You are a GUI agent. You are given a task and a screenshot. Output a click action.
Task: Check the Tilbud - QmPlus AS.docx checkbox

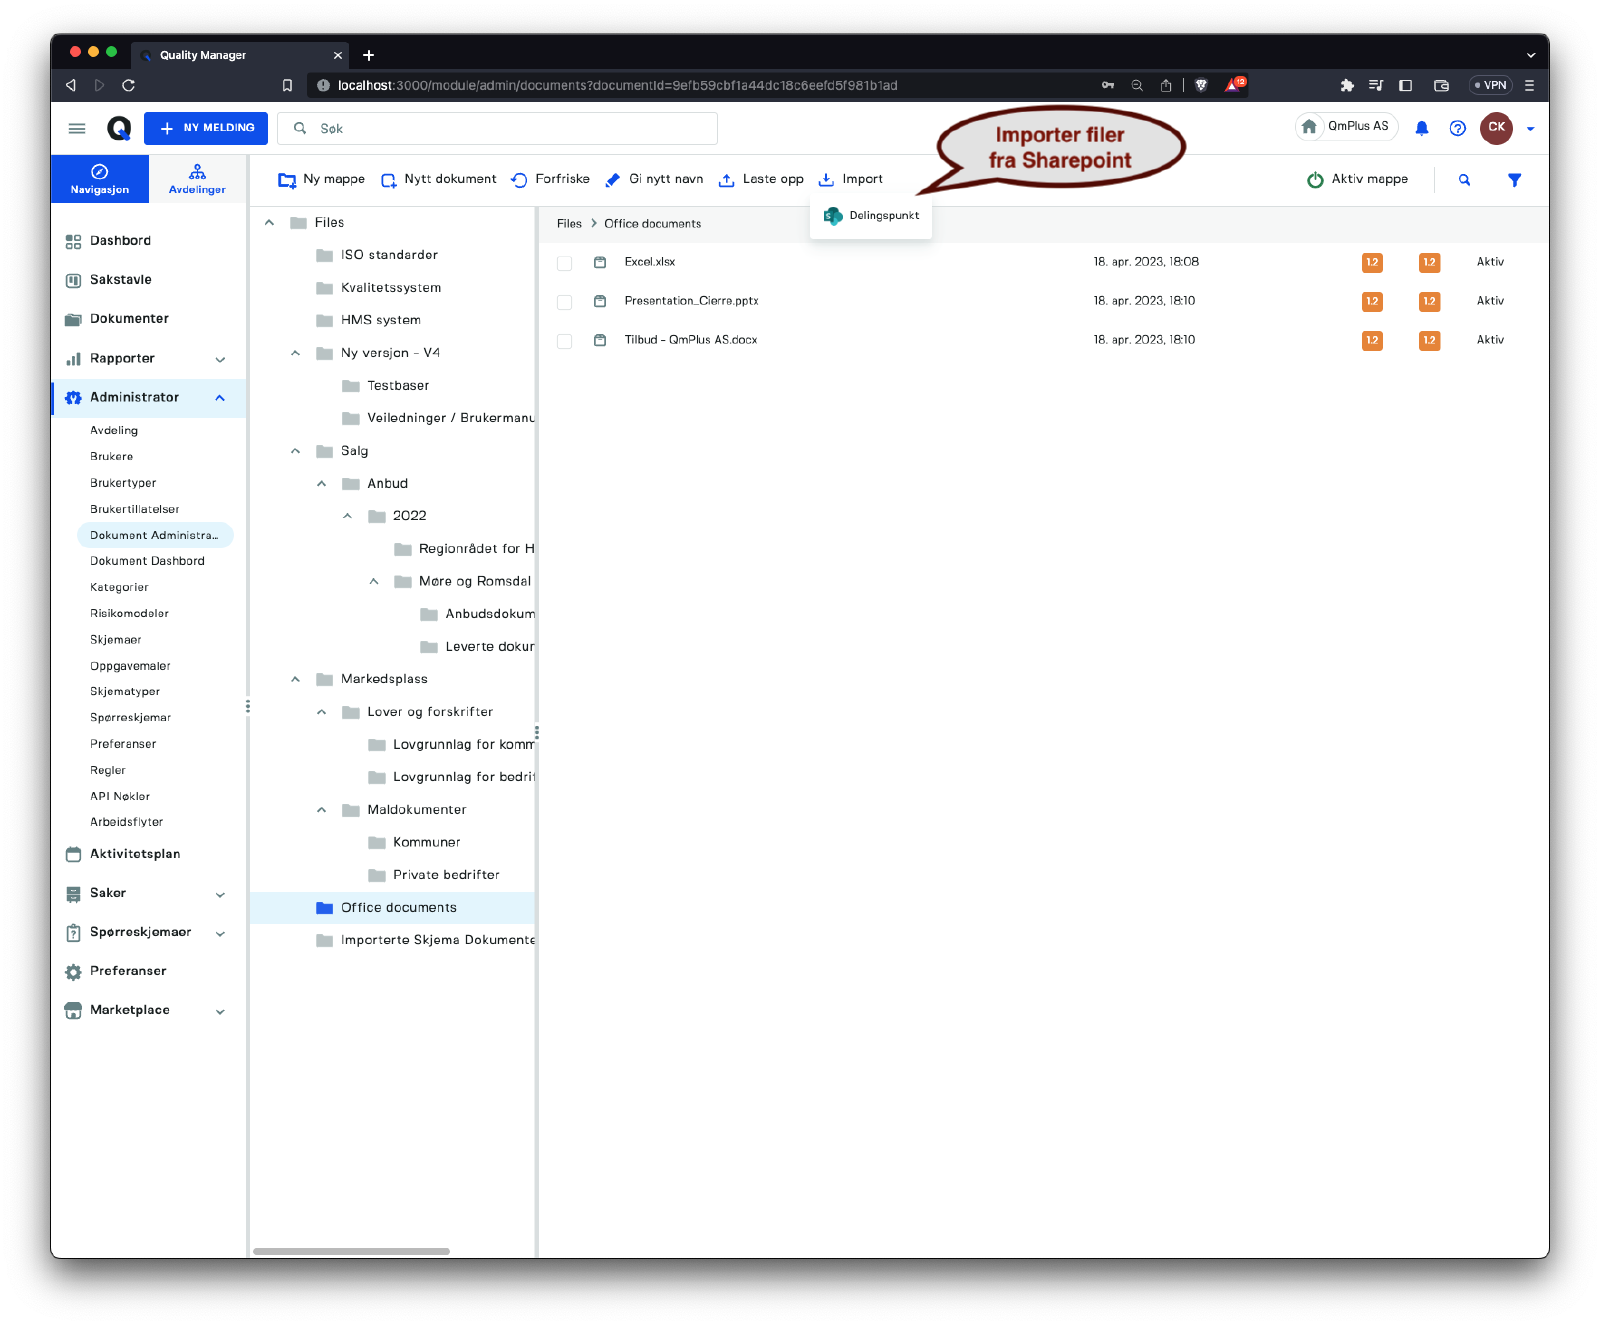565,341
